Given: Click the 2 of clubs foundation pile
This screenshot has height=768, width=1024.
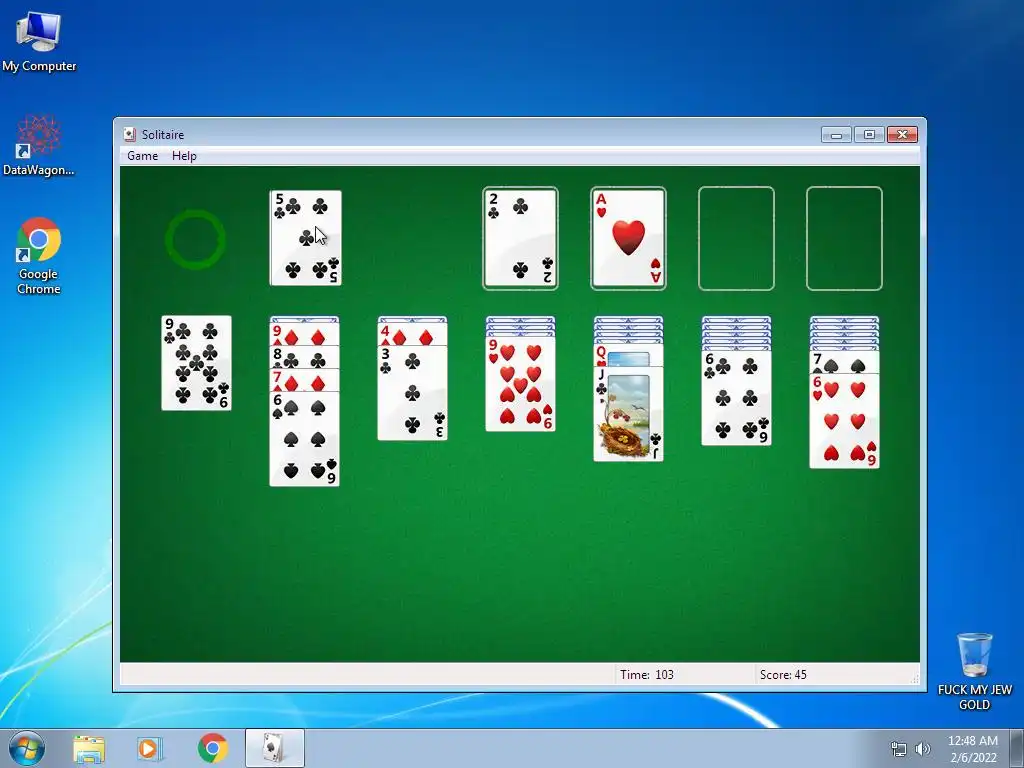Looking at the screenshot, I should tap(520, 238).
